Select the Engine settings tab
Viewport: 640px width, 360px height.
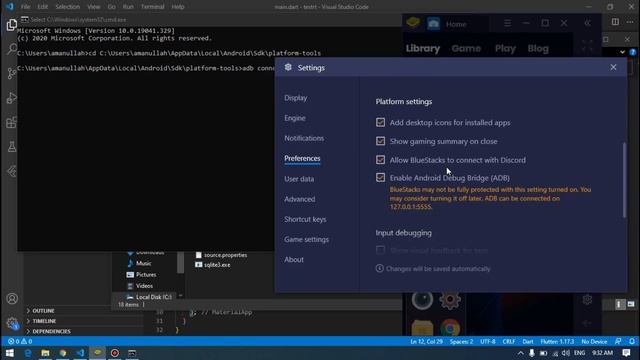[x=295, y=118]
